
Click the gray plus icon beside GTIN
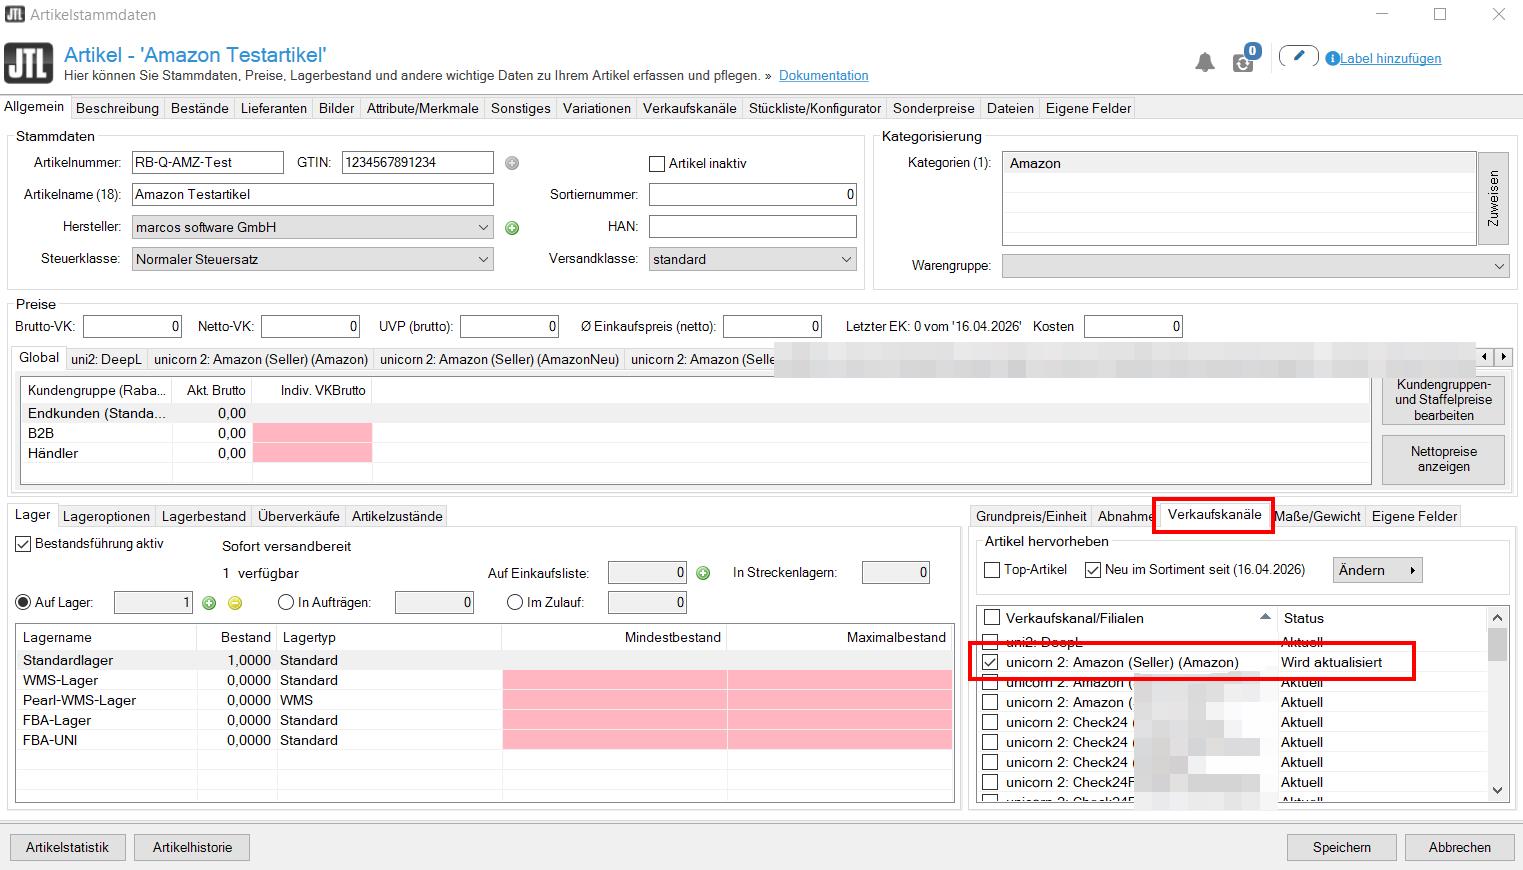(x=512, y=163)
